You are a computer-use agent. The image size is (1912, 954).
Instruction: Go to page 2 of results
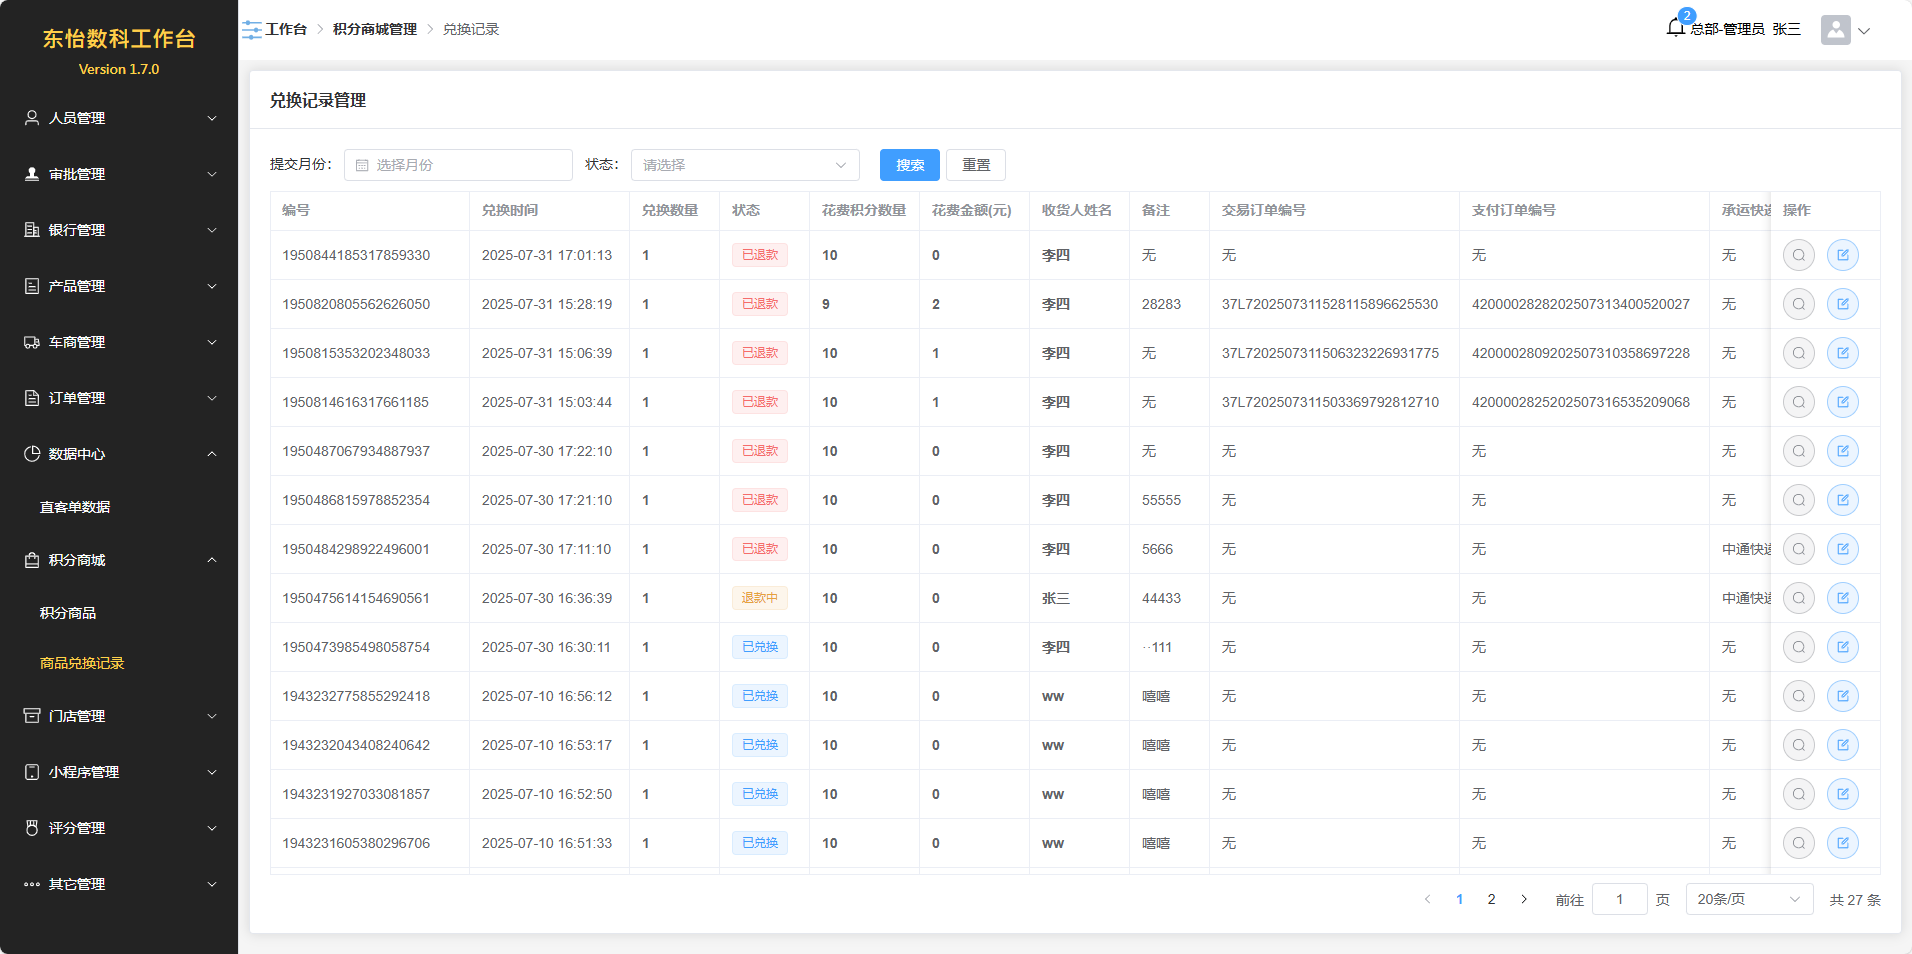pyautogui.click(x=1491, y=899)
